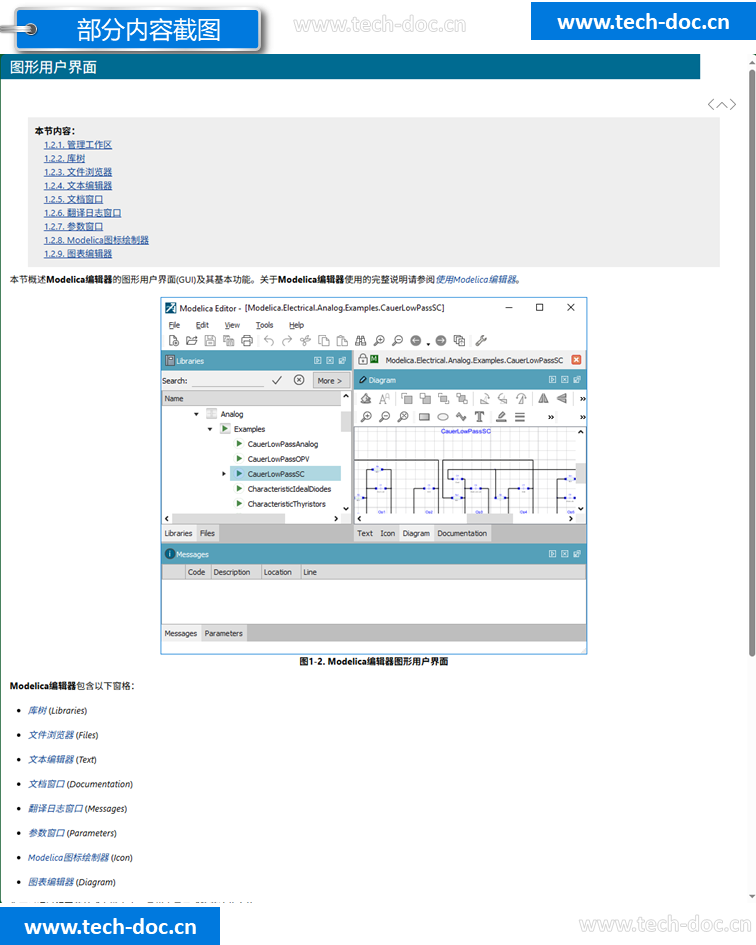Open the View menu

click(232, 325)
